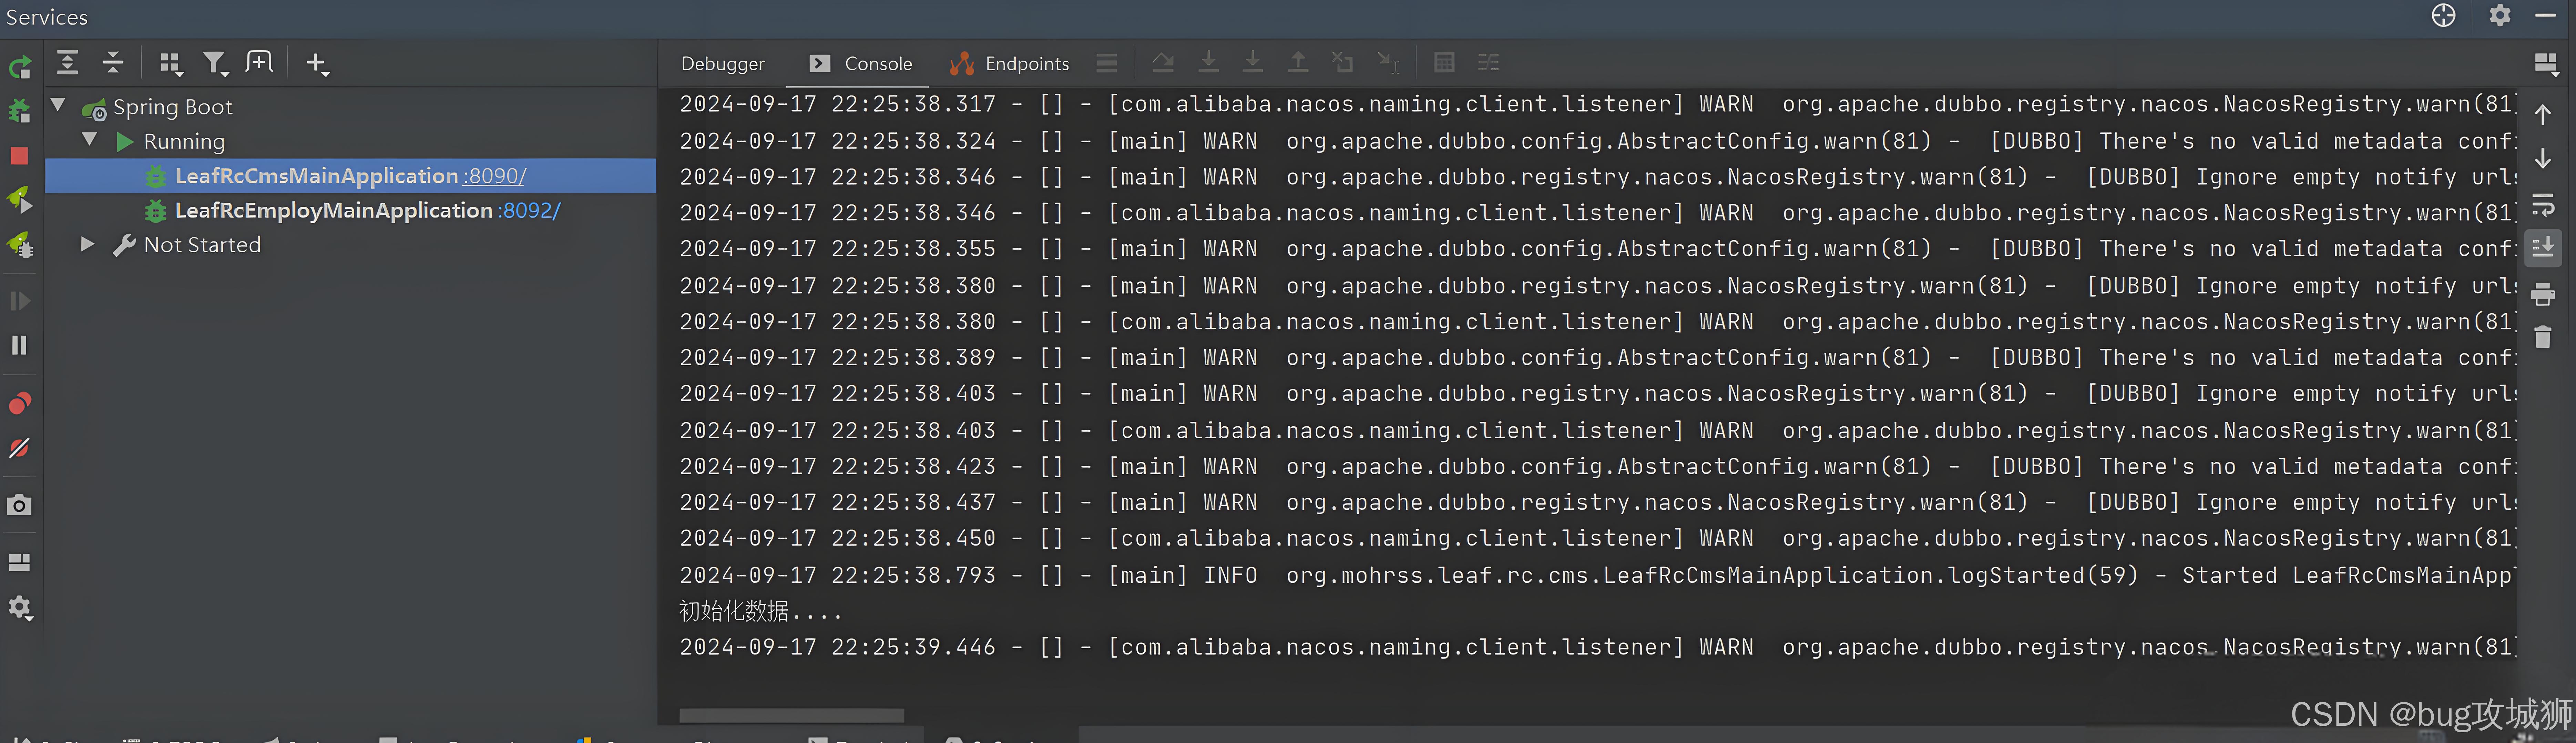Click Open in New Tab icon

click(x=259, y=62)
